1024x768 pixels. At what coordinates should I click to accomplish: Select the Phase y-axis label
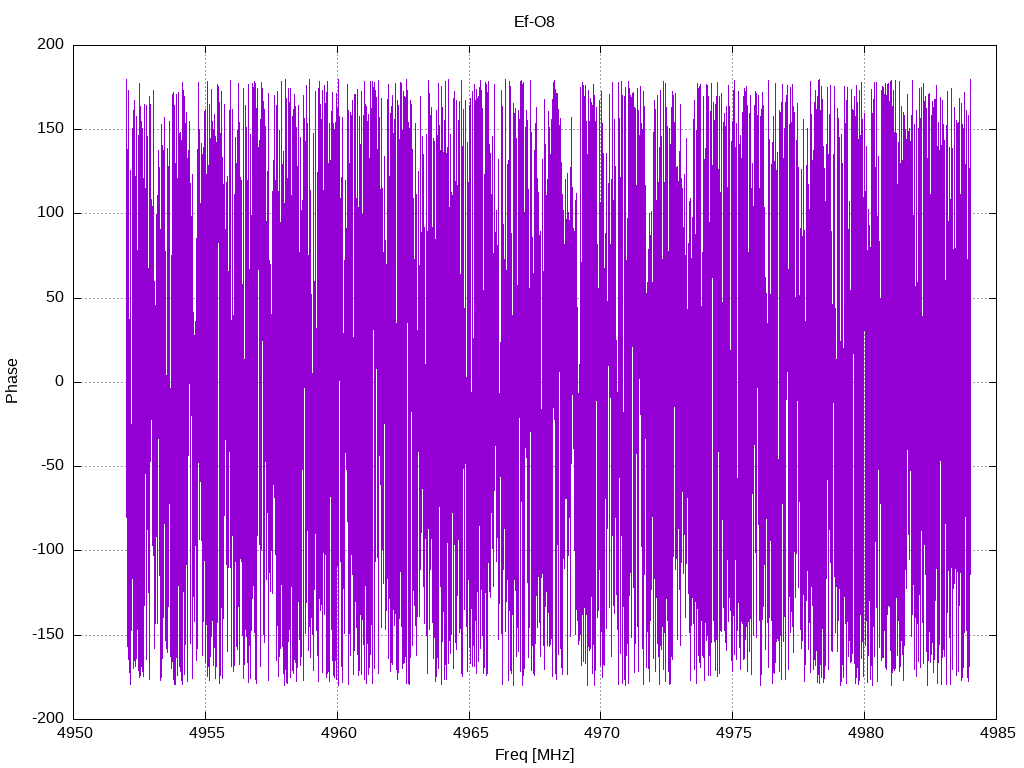tap(12, 381)
